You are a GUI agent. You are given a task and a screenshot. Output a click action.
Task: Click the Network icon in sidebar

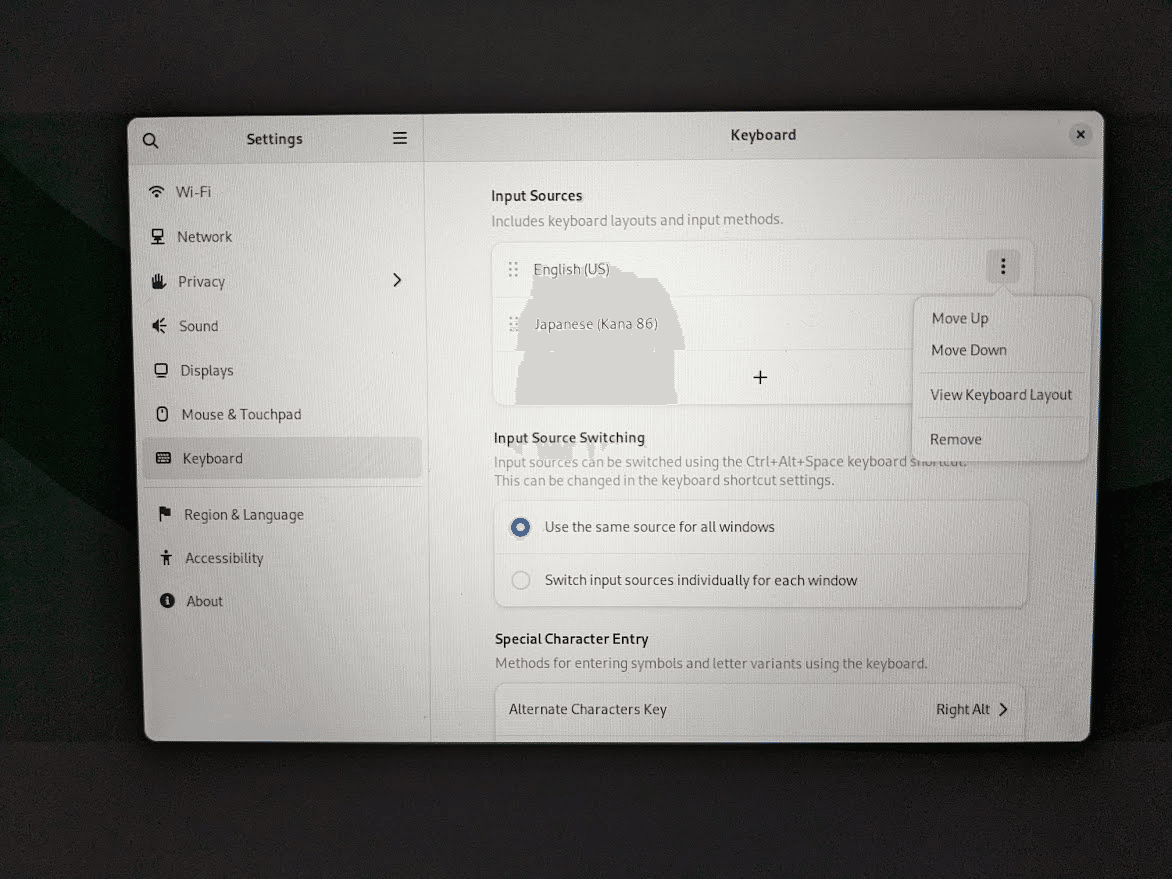coord(158,236)
